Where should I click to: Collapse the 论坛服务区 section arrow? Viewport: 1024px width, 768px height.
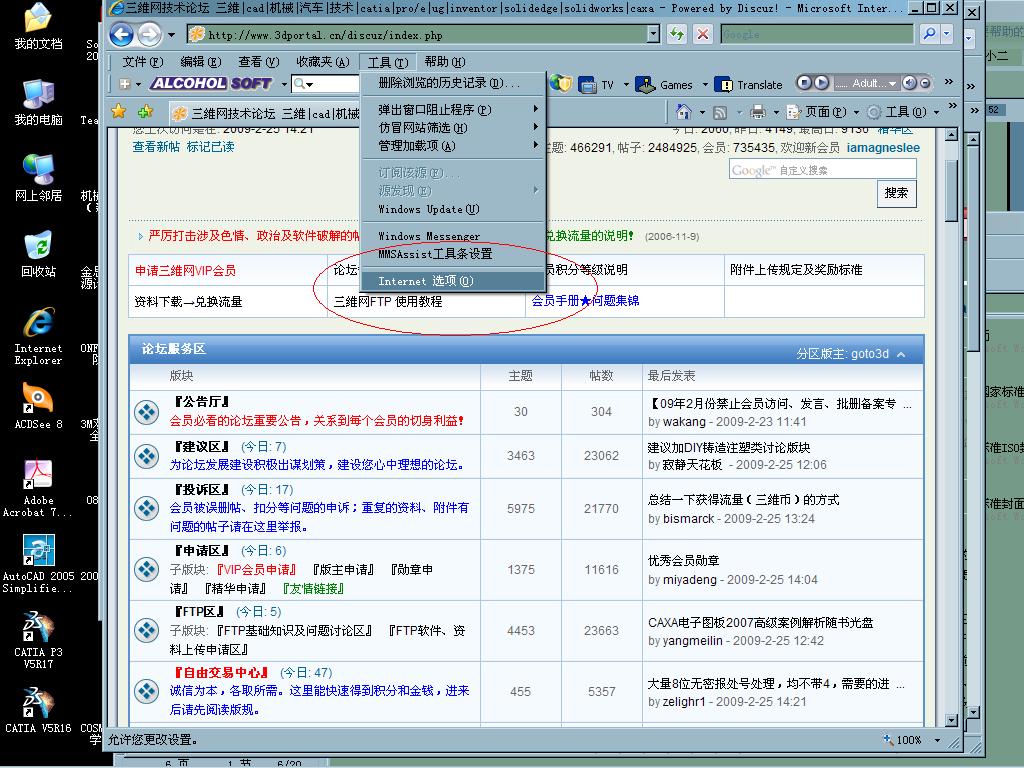coord(902,355)
